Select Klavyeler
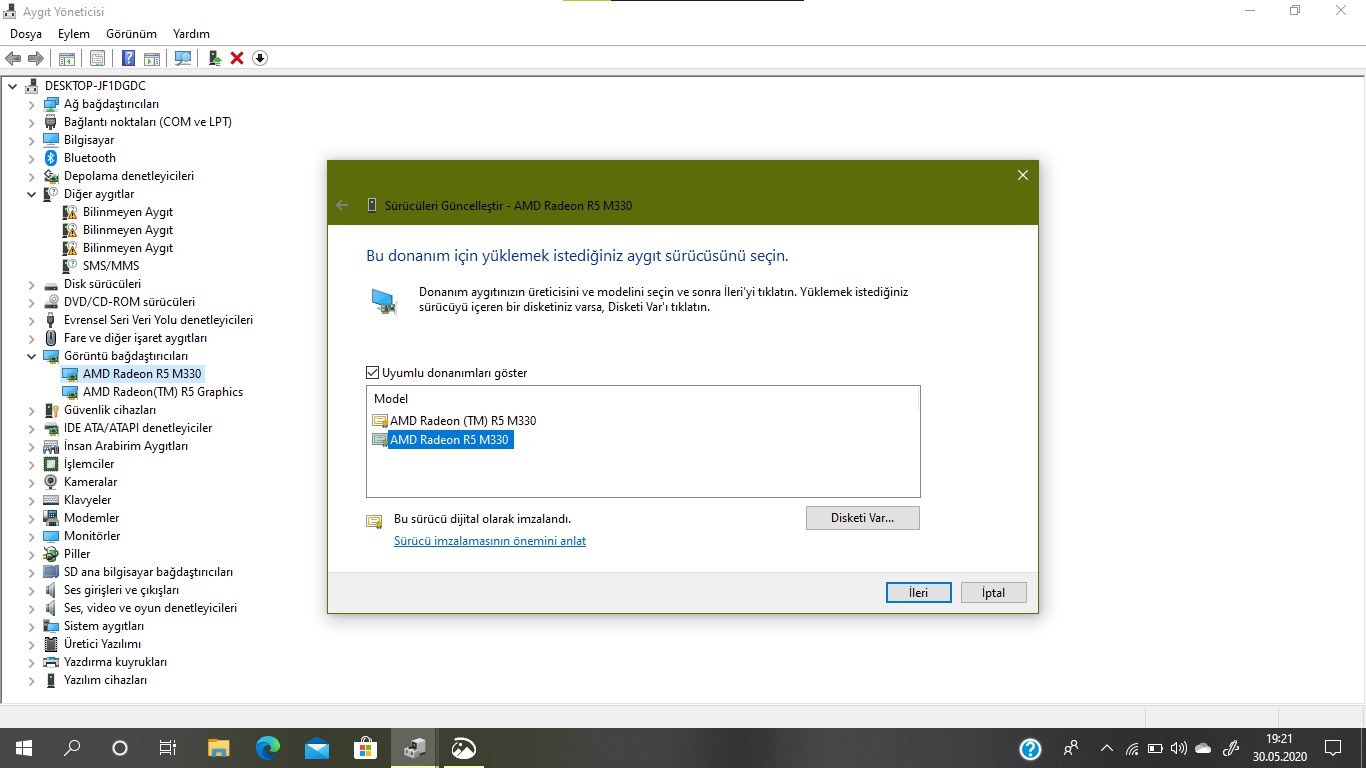The image size is (1366, 768). point(88,500)
